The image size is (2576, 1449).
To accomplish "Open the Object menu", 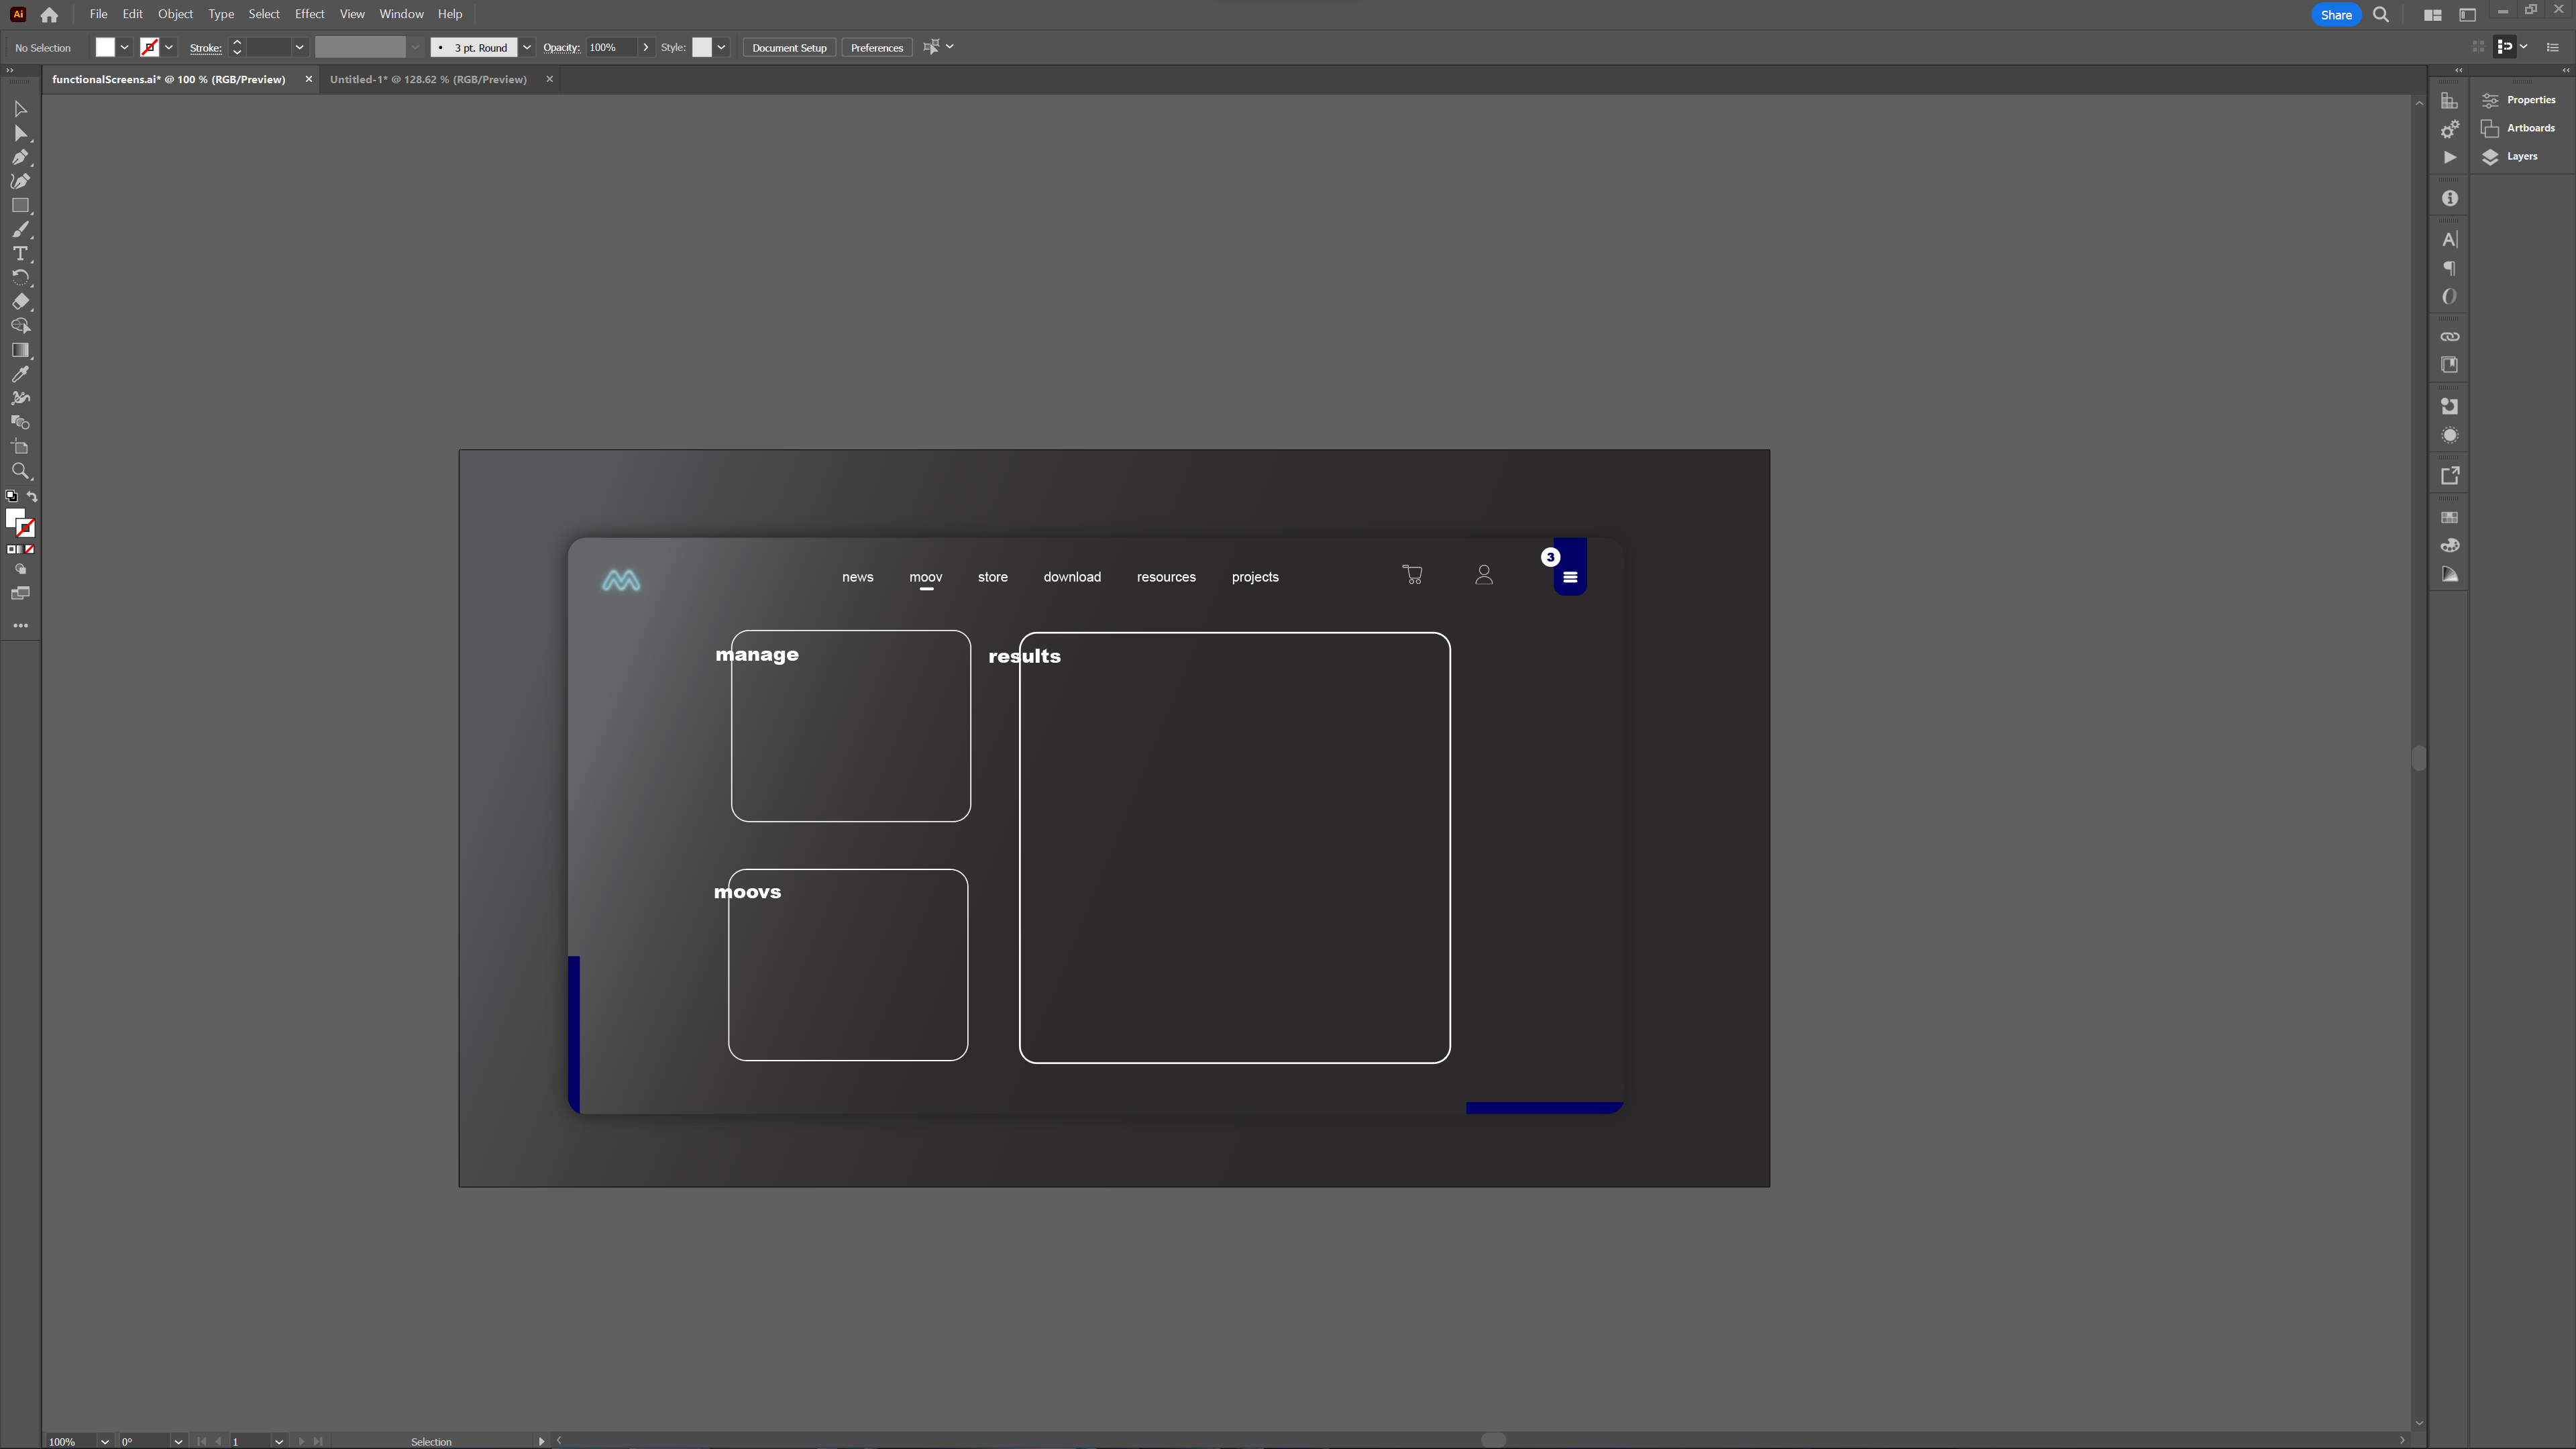I will 175,14.
